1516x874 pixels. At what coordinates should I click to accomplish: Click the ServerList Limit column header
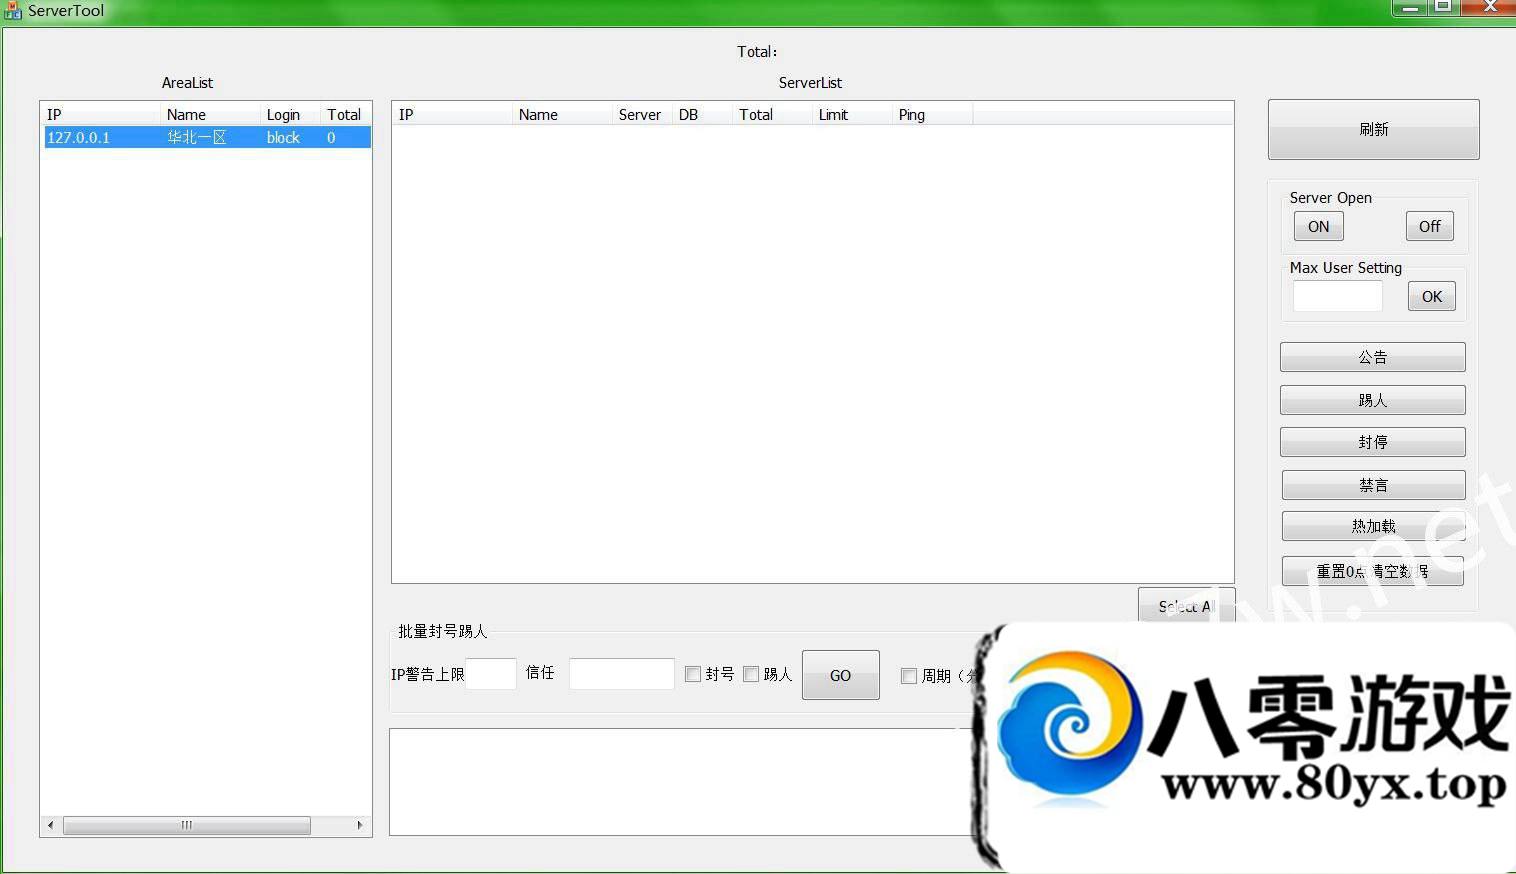point(852,114)
